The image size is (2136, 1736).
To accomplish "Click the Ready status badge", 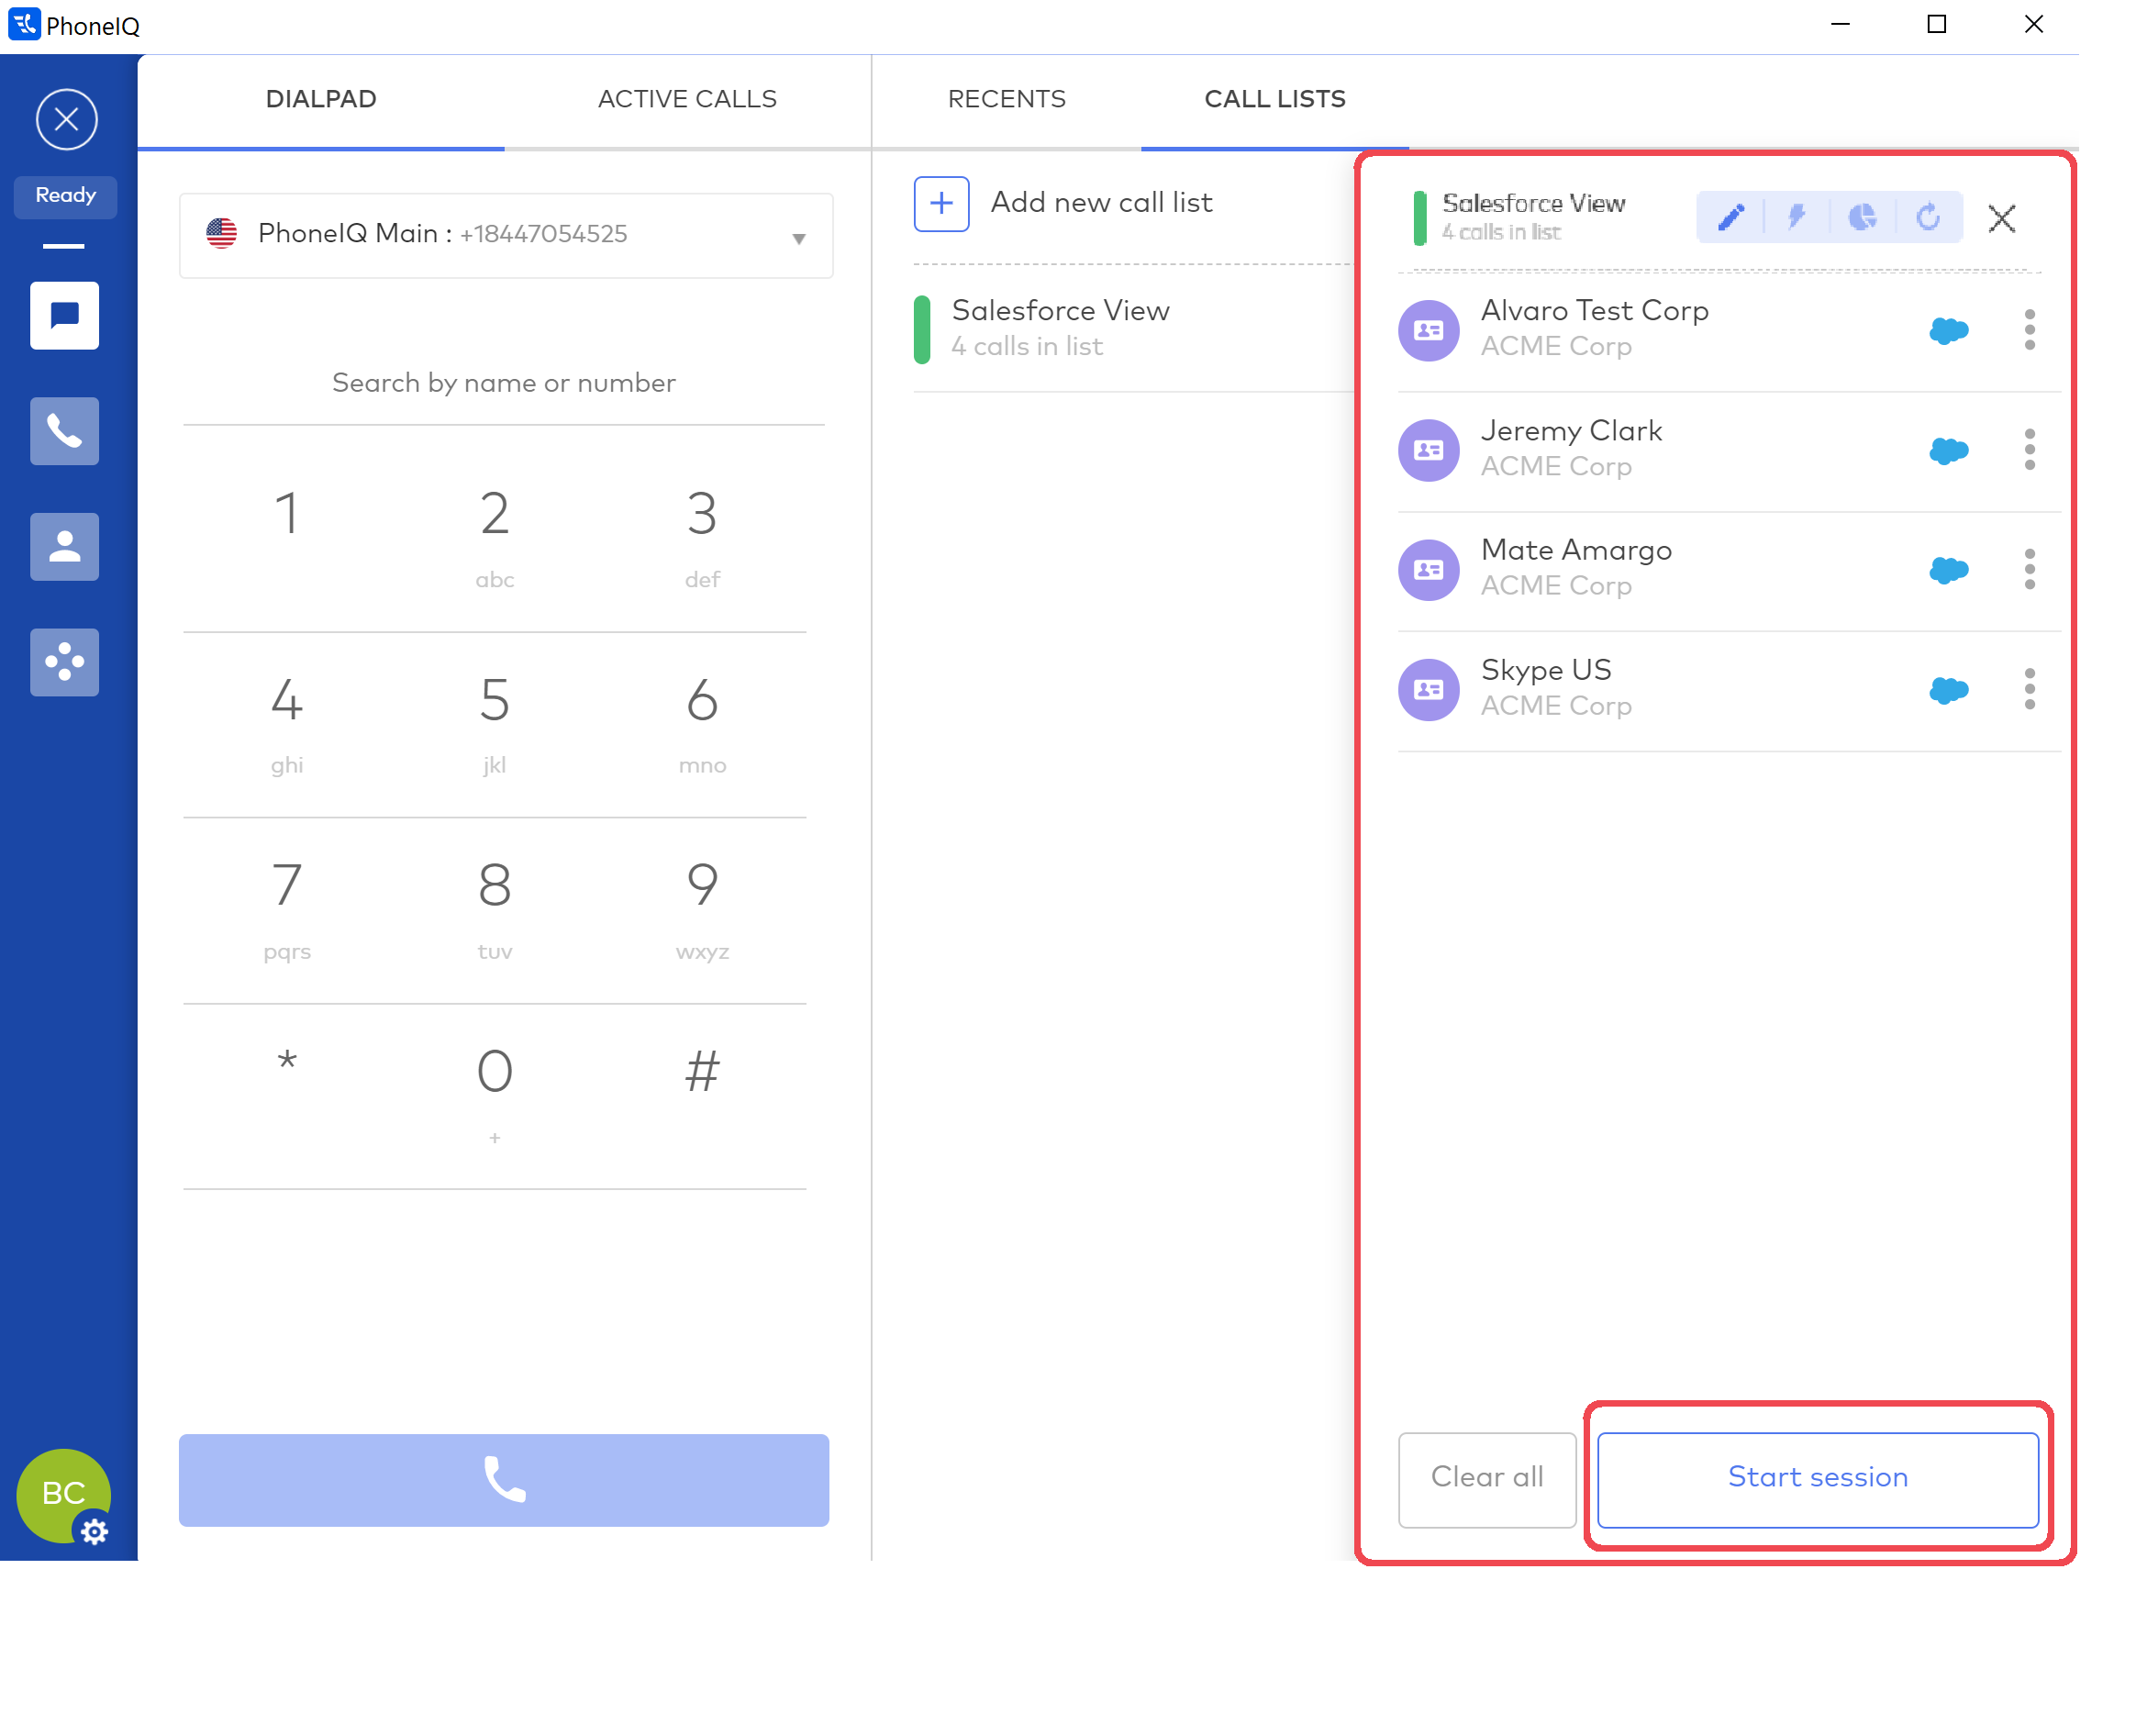I will [65, 196].
